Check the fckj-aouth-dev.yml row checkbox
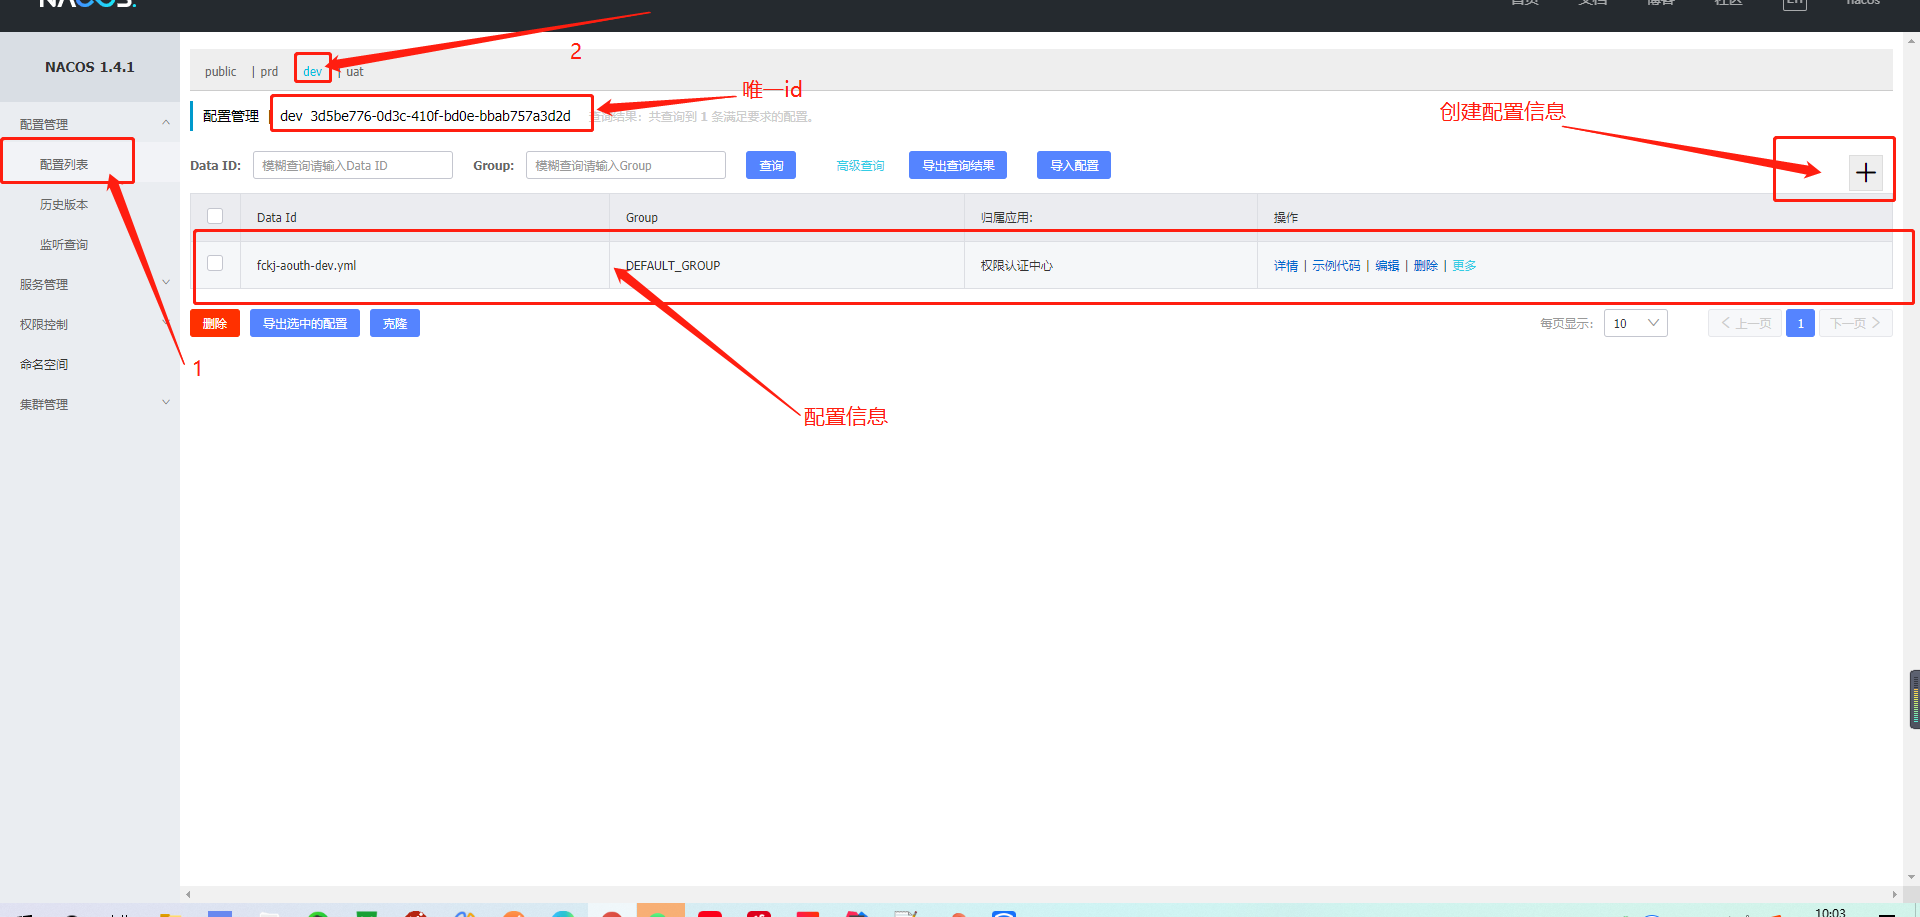Image resolution: width=1920 pixels, height=917 pixels. click(x=215, y=262)
